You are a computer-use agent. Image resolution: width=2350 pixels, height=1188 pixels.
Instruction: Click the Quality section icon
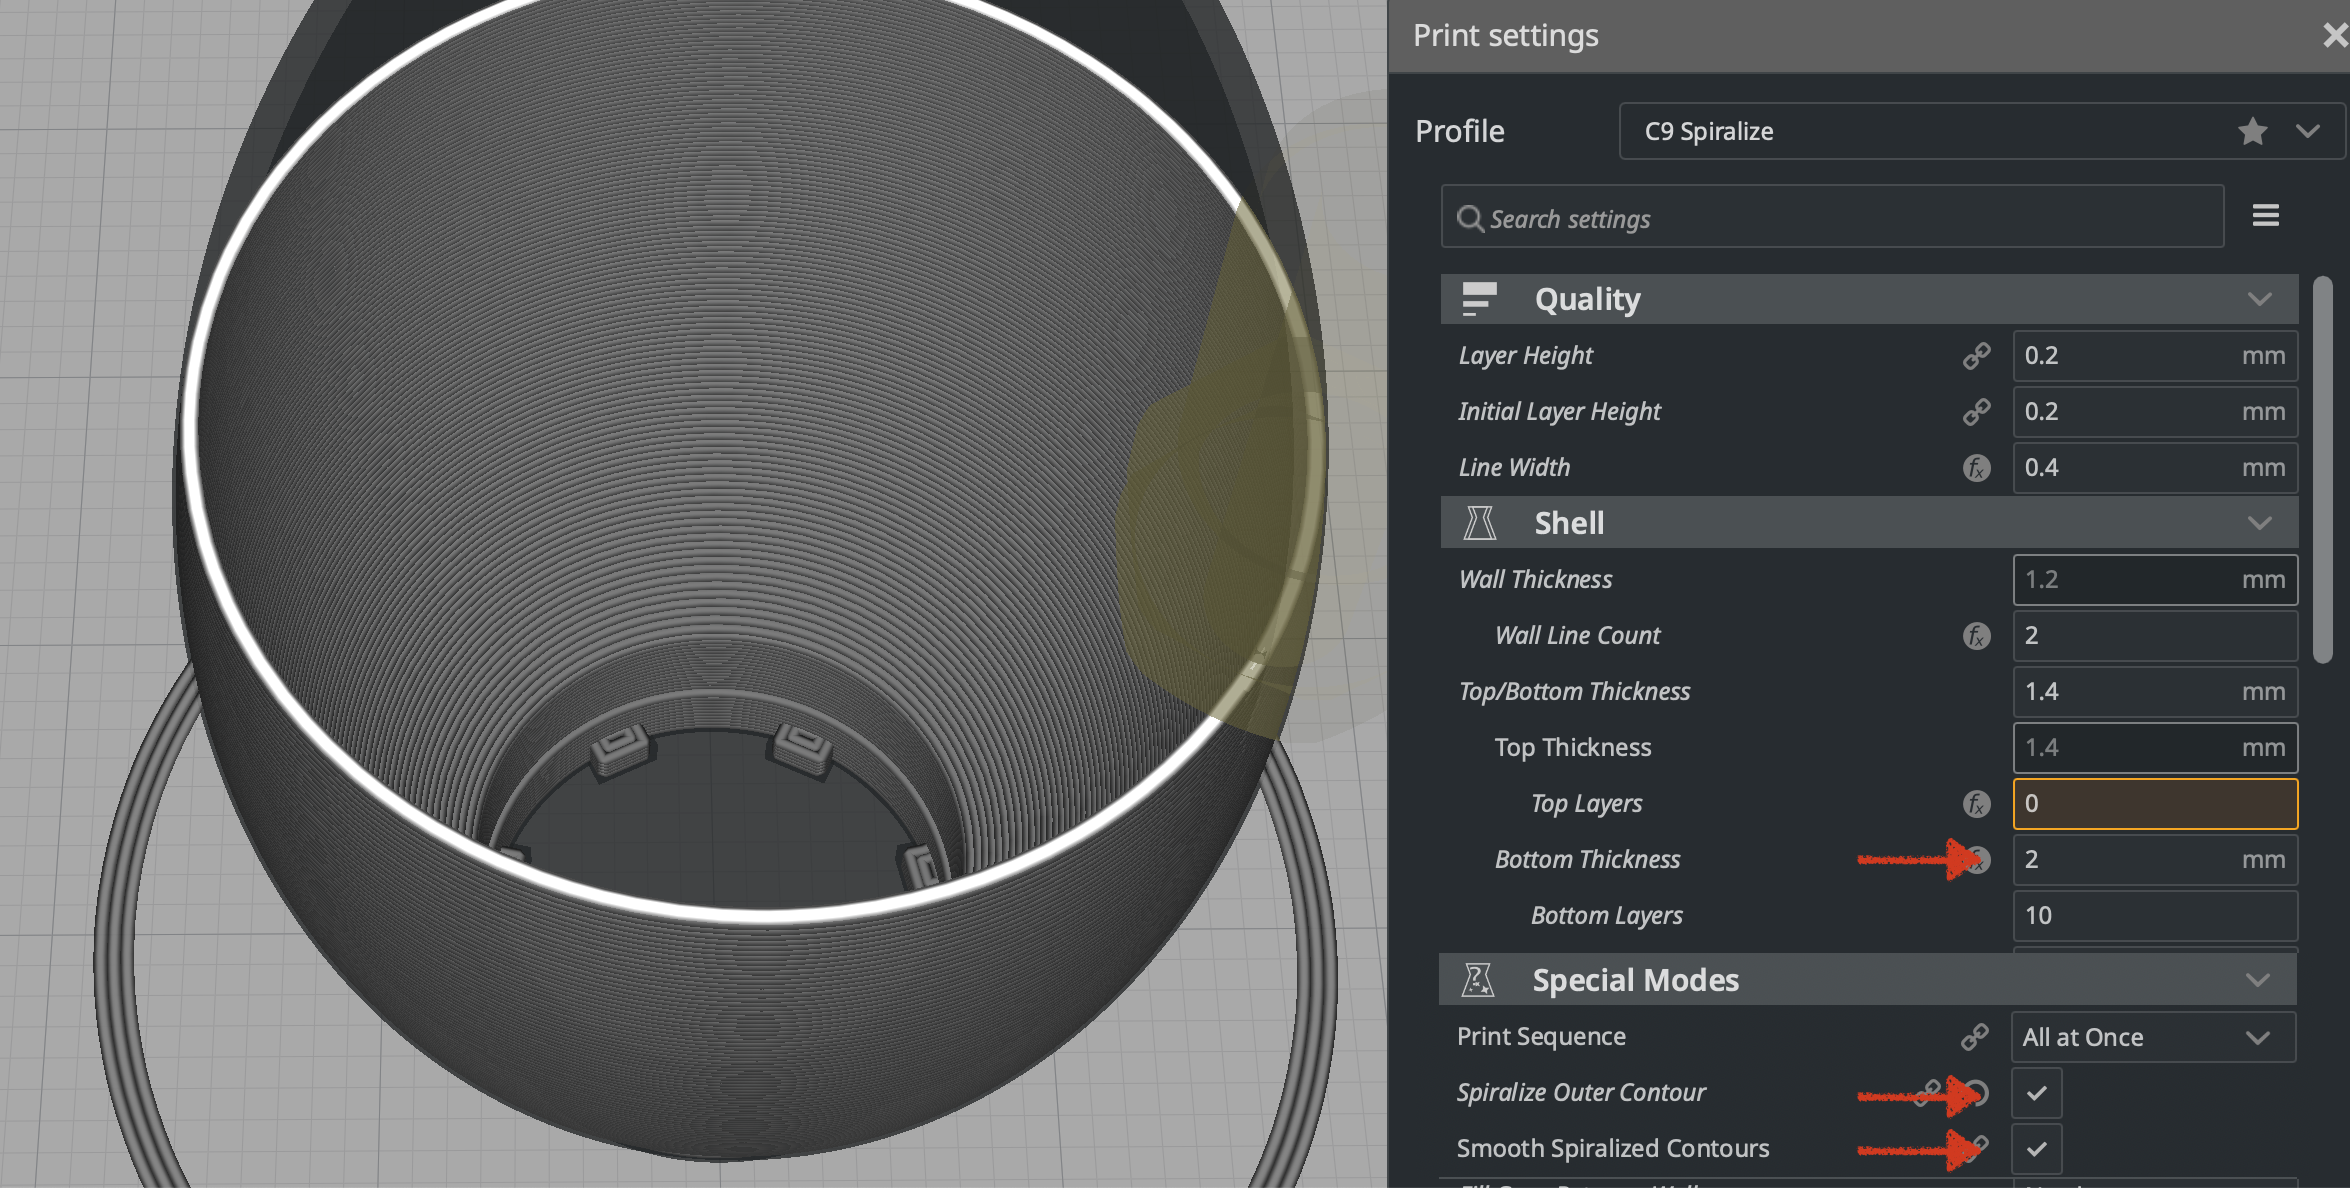coord(1478,297)
